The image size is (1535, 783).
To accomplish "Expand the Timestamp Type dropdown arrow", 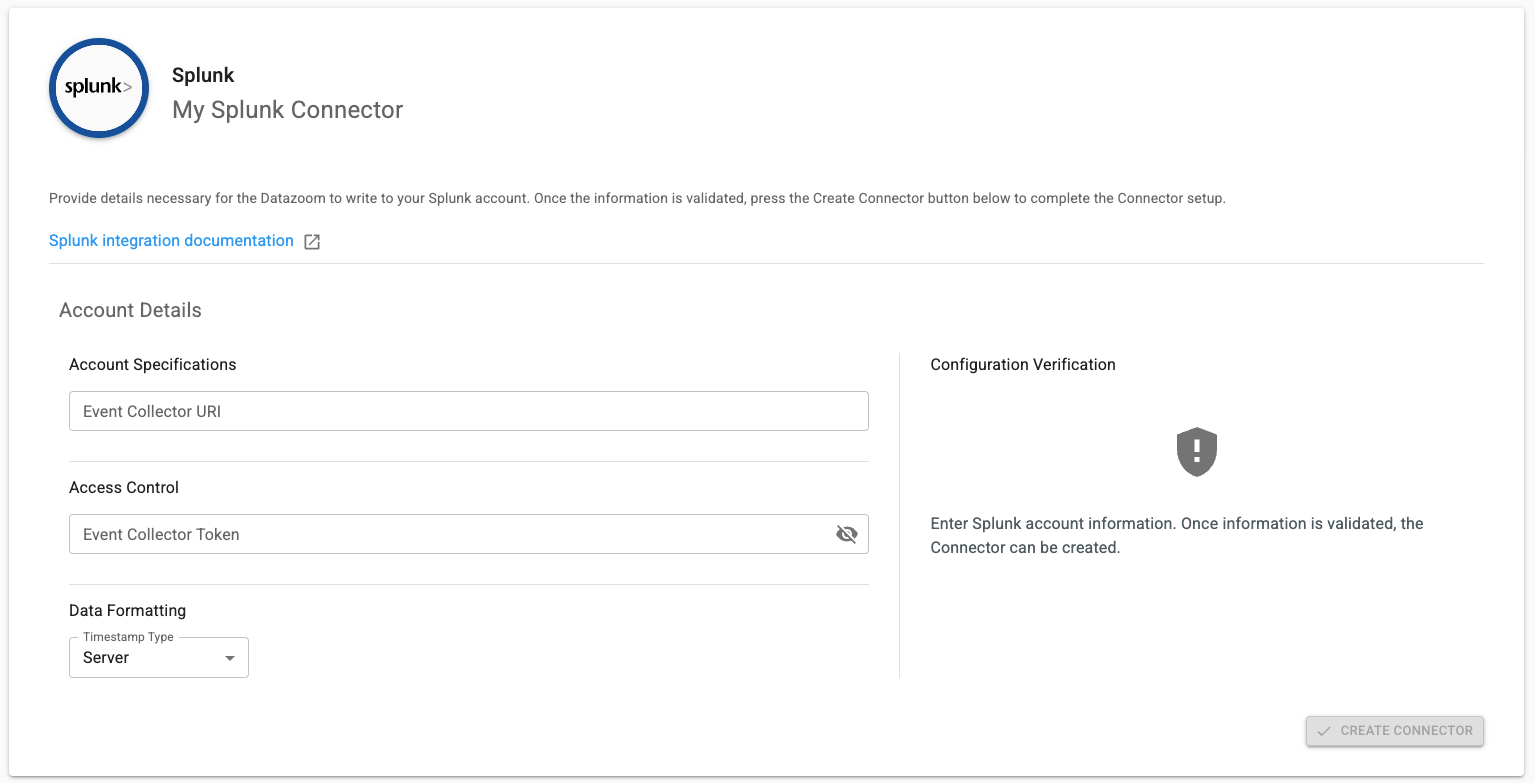I will (x=230, y=658).
